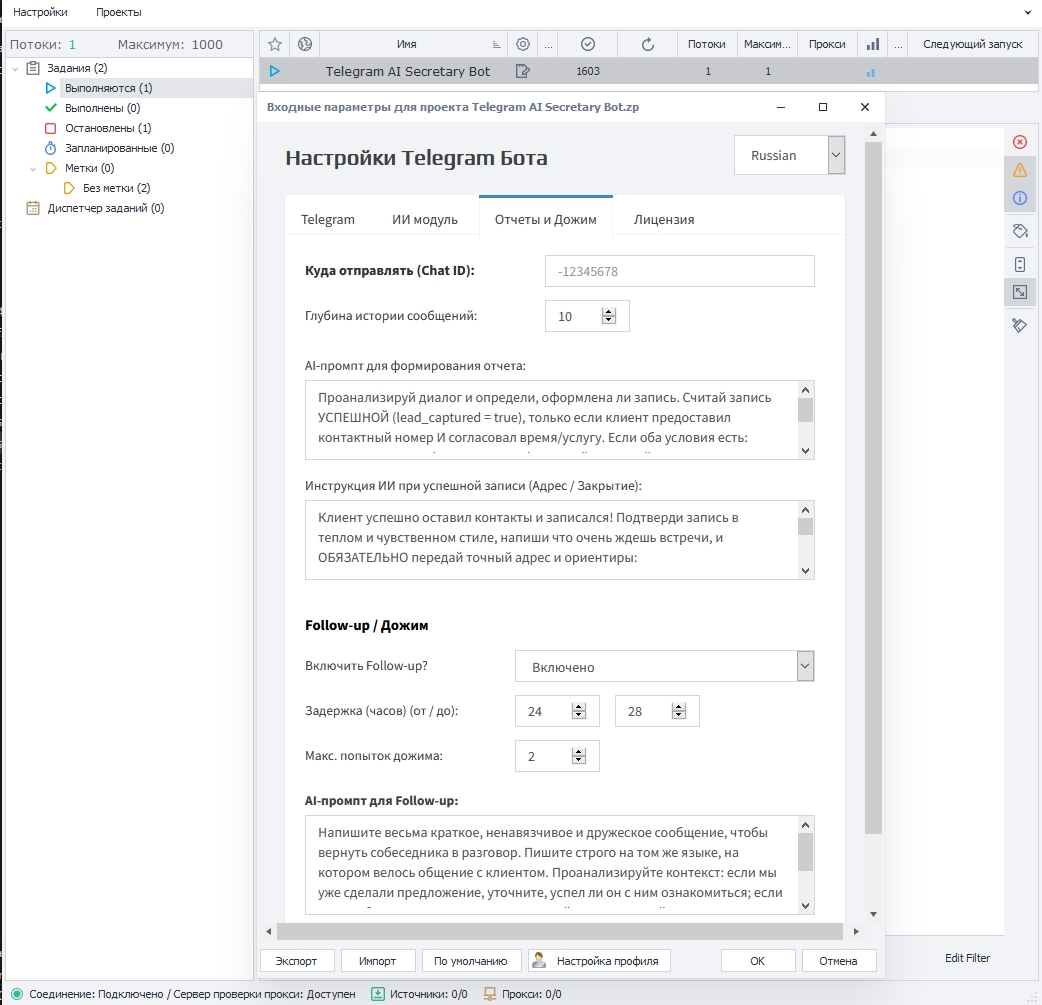
Task: Click the dialog horizontal scrollbar thumb
Action: tap(560, 931)
